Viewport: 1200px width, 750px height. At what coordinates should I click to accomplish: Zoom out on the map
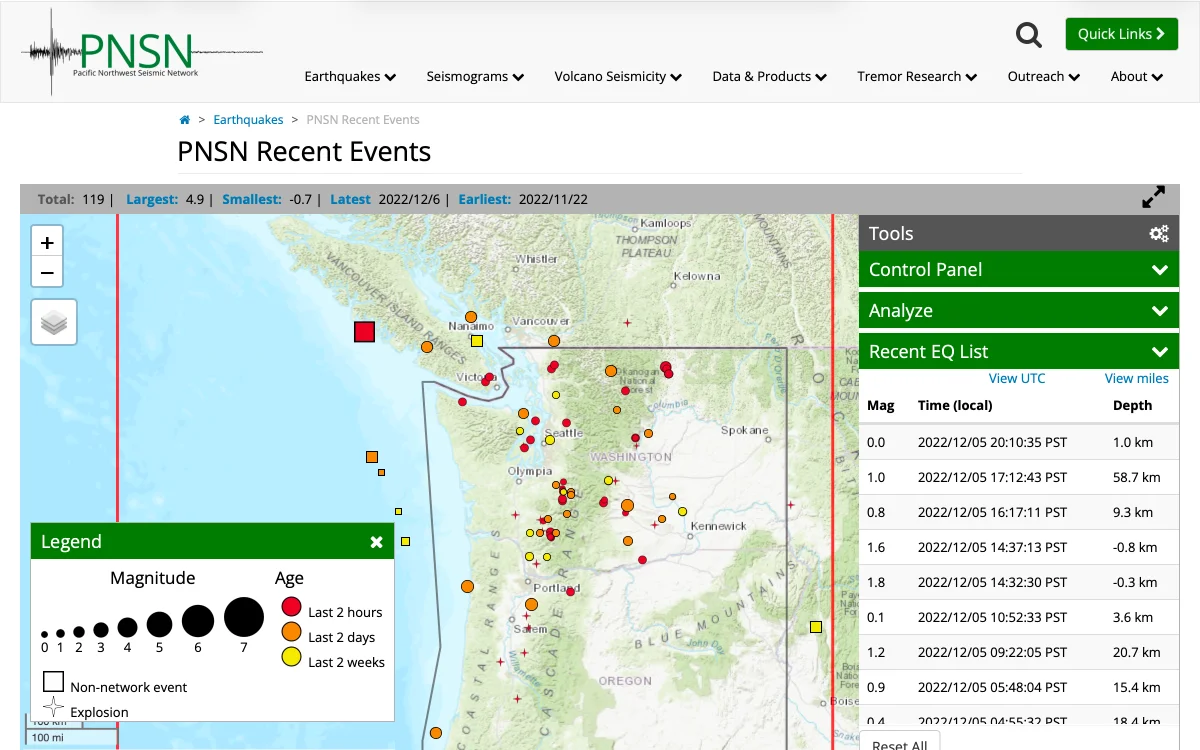47,272
